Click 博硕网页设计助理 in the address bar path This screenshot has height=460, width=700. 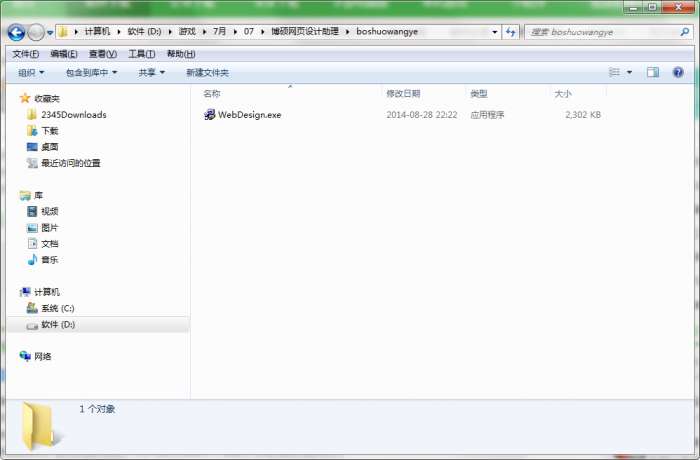pyautogui.click(x=305, y=32)
